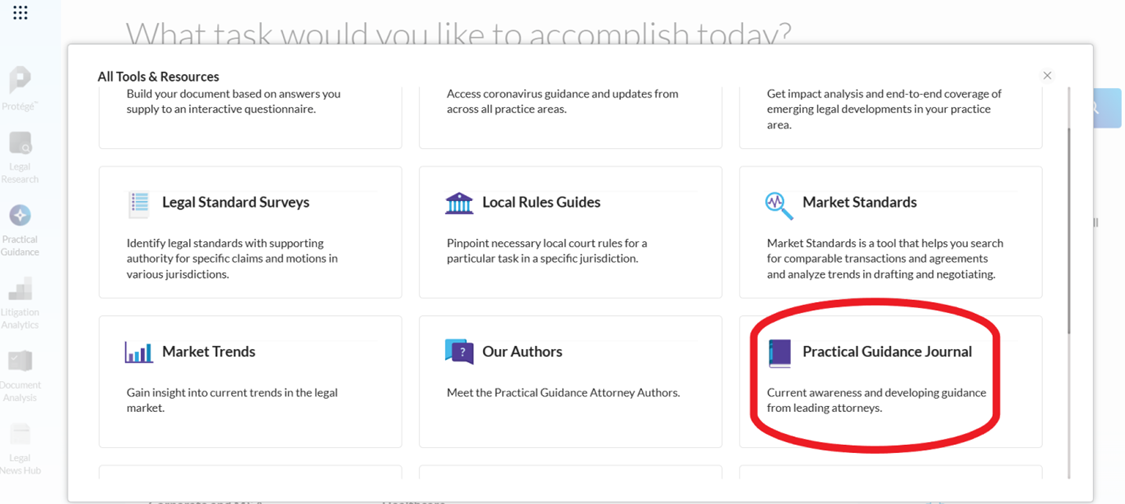
Task: Click the blue search button behind dialog
Action: tap(1108, 108)
